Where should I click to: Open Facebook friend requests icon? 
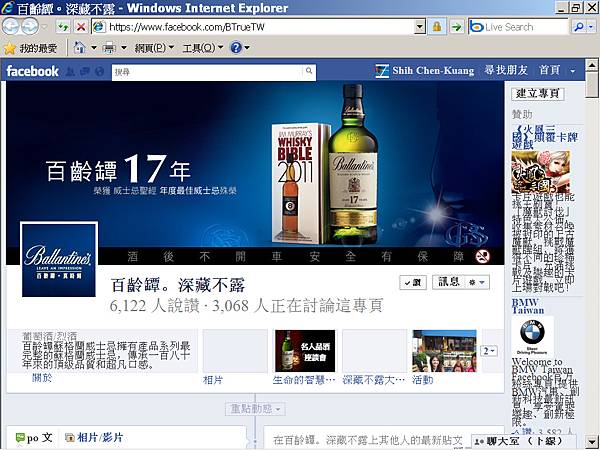(70, 71)
